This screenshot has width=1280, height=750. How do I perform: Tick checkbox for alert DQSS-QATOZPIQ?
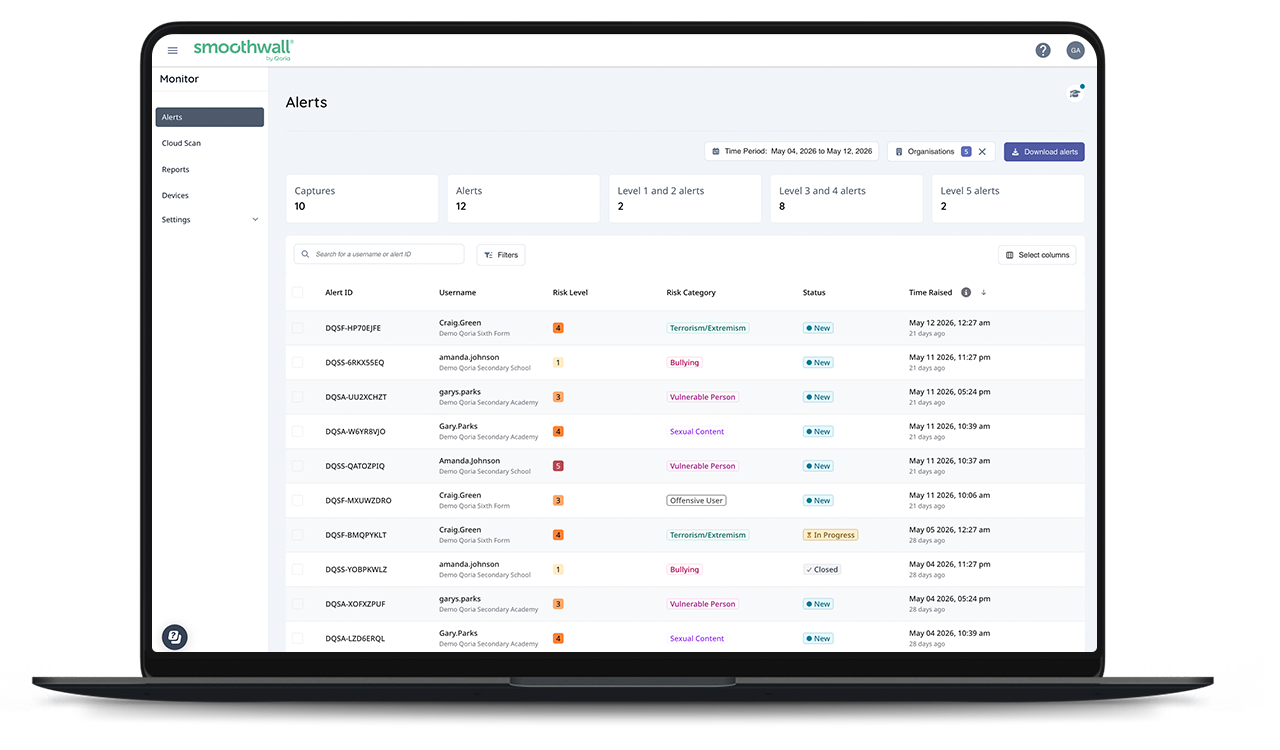coord(297,466)
